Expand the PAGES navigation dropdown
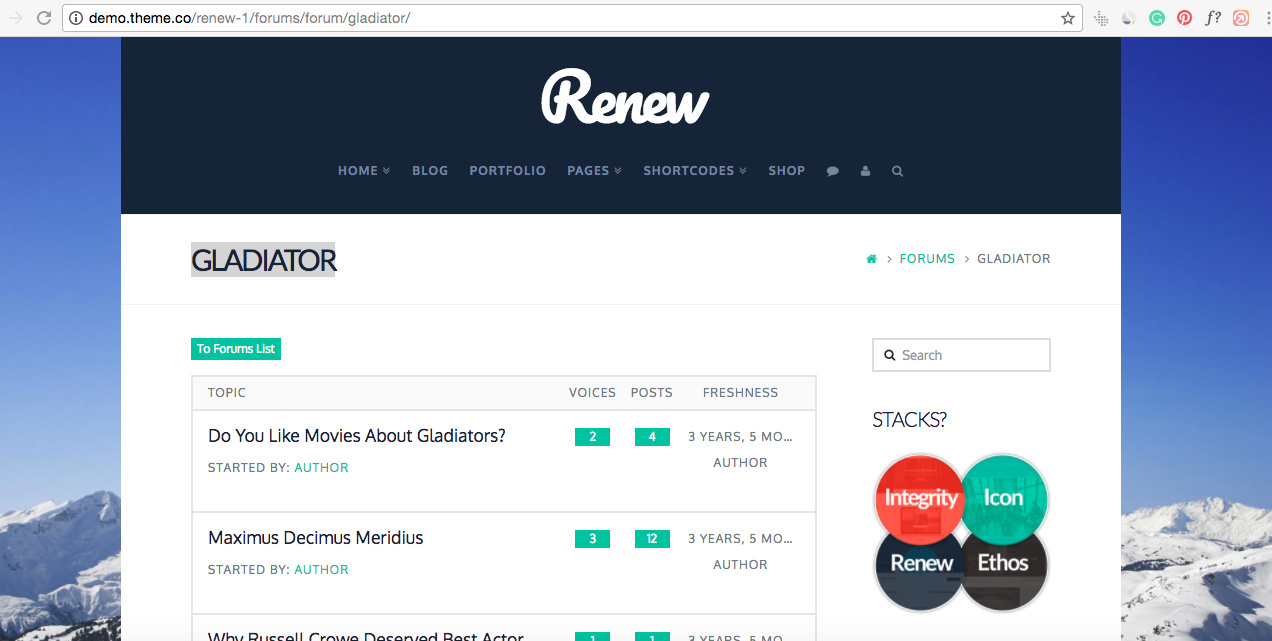Image resolution: width=1272 pixels, height=641 pixels. click(594, 171)
